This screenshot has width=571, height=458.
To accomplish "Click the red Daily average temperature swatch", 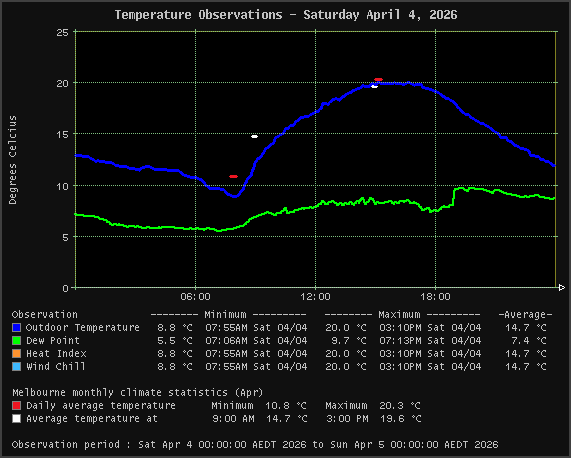I will (16, 406).
